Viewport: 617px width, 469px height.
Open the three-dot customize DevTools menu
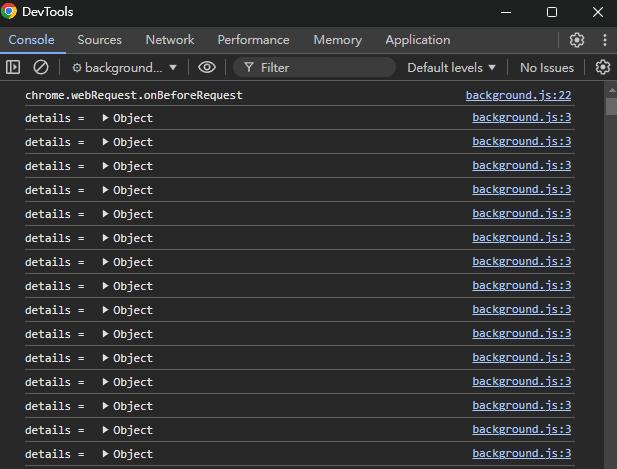point(605,40)
